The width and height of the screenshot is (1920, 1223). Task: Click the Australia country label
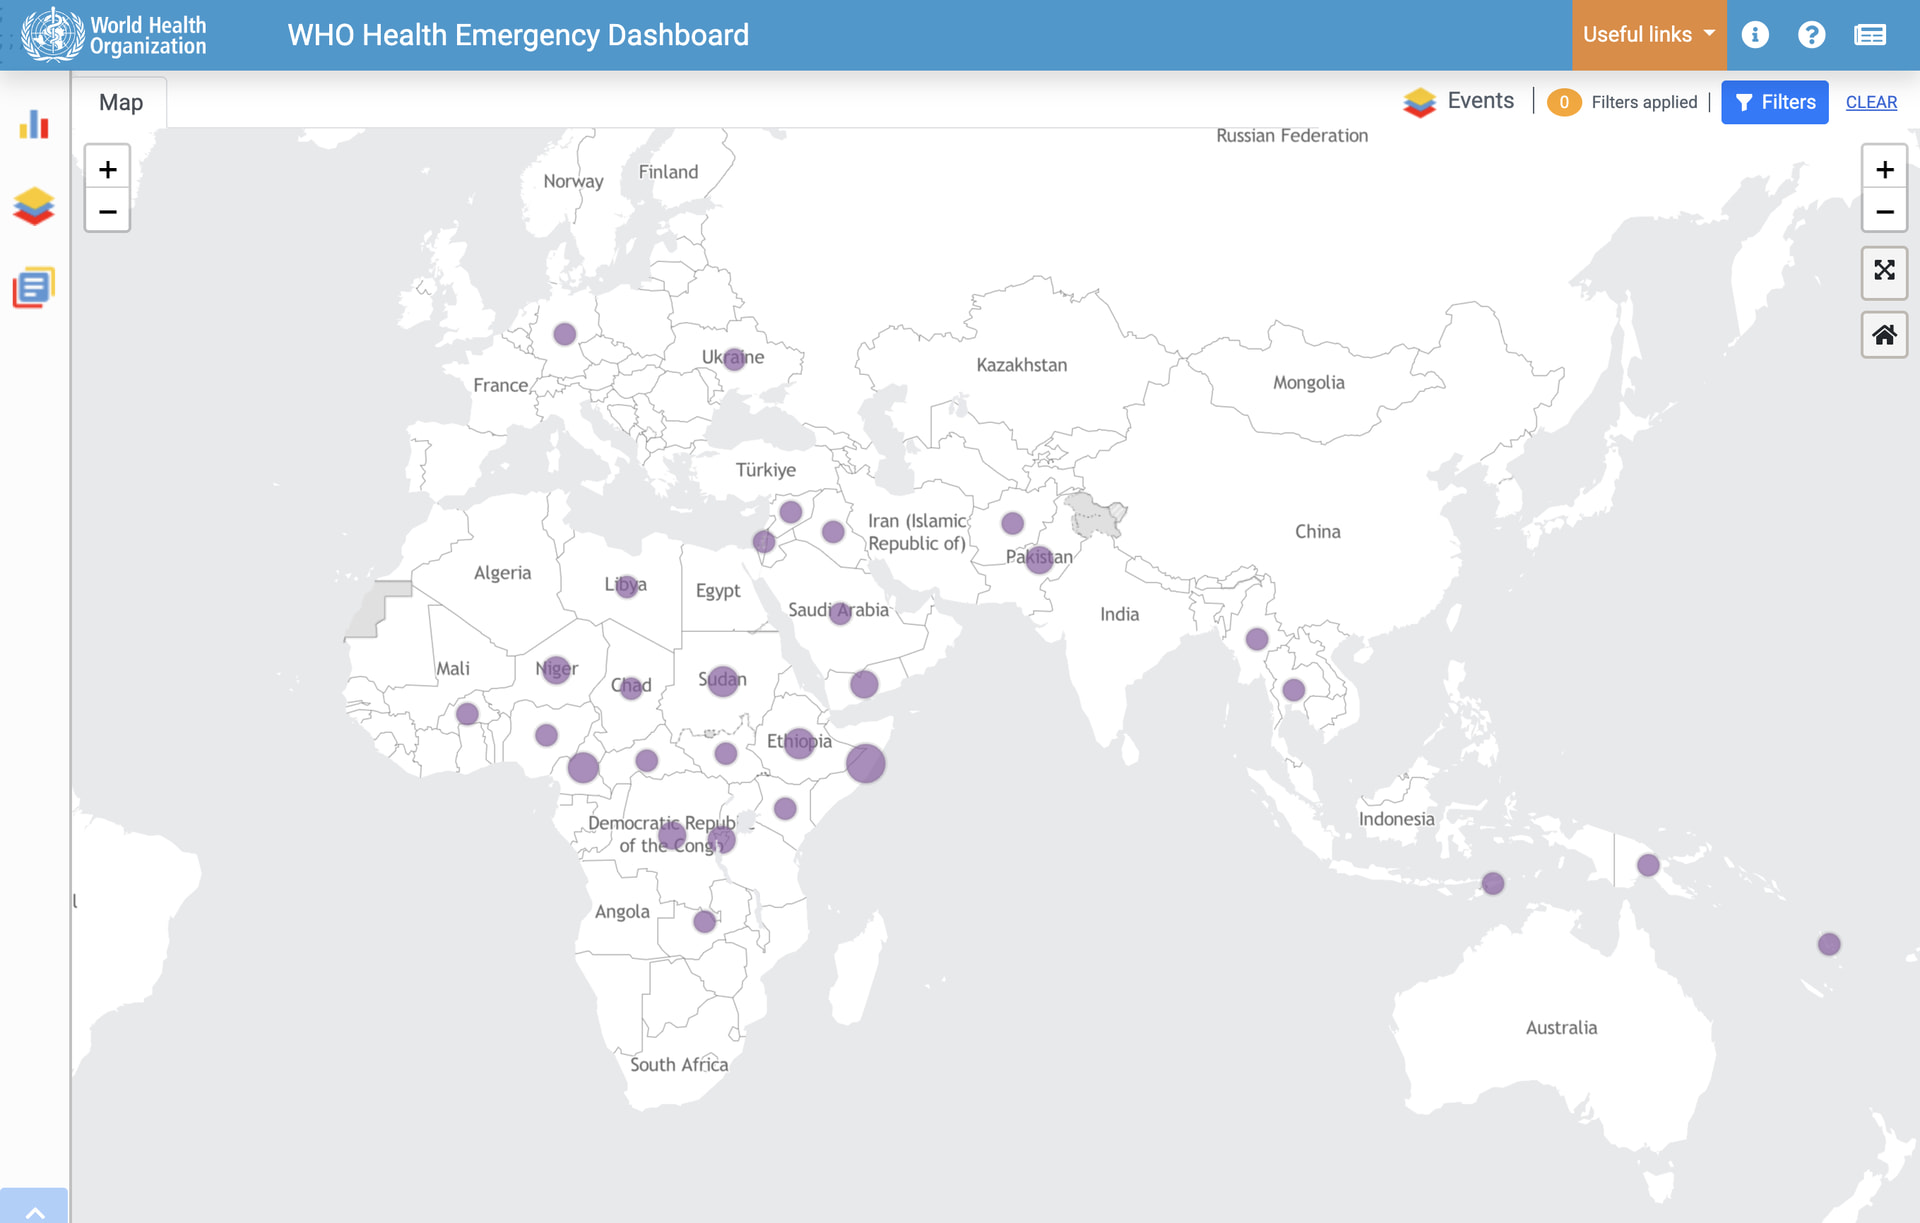(x=1561, y=1028)
